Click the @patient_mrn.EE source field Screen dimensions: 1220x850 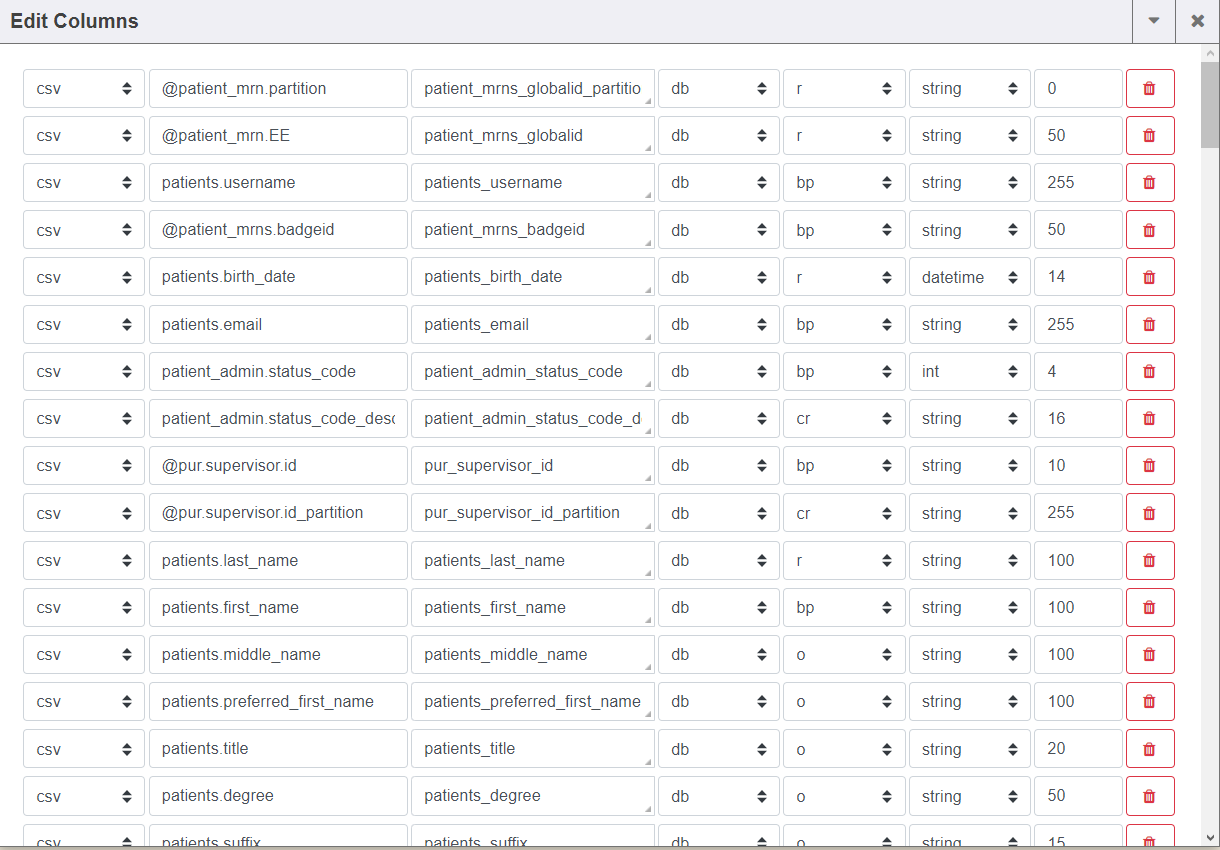pyautogui.click(x=277, y=135)
